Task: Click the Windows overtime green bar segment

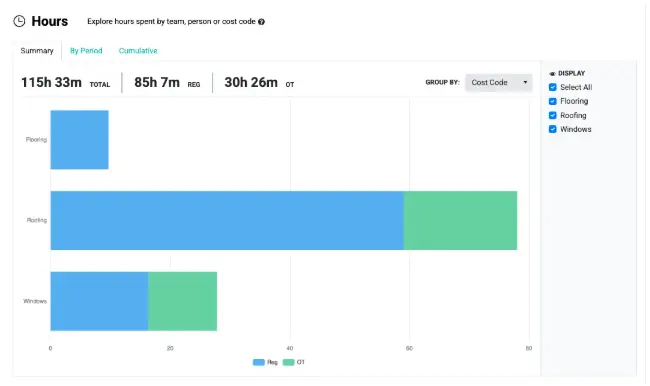Action: click(182, 301)
